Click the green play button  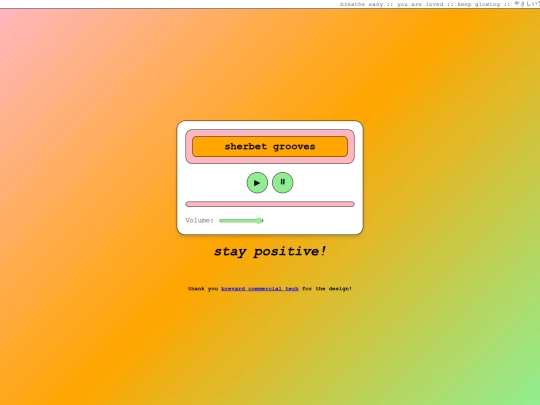coord(257,183)
